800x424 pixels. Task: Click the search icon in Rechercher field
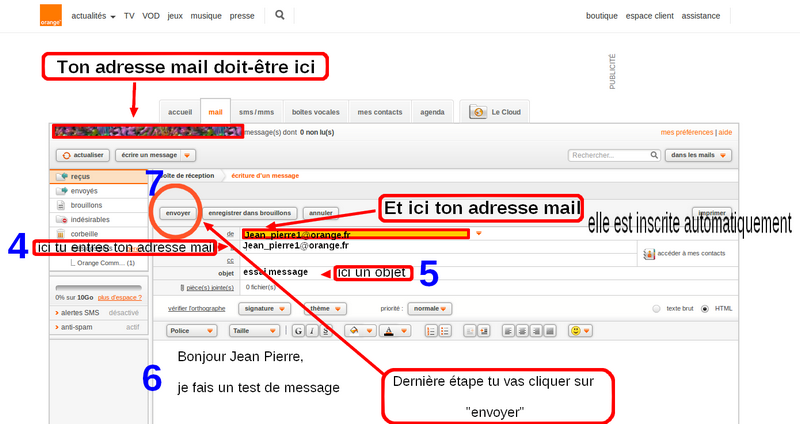654,155
